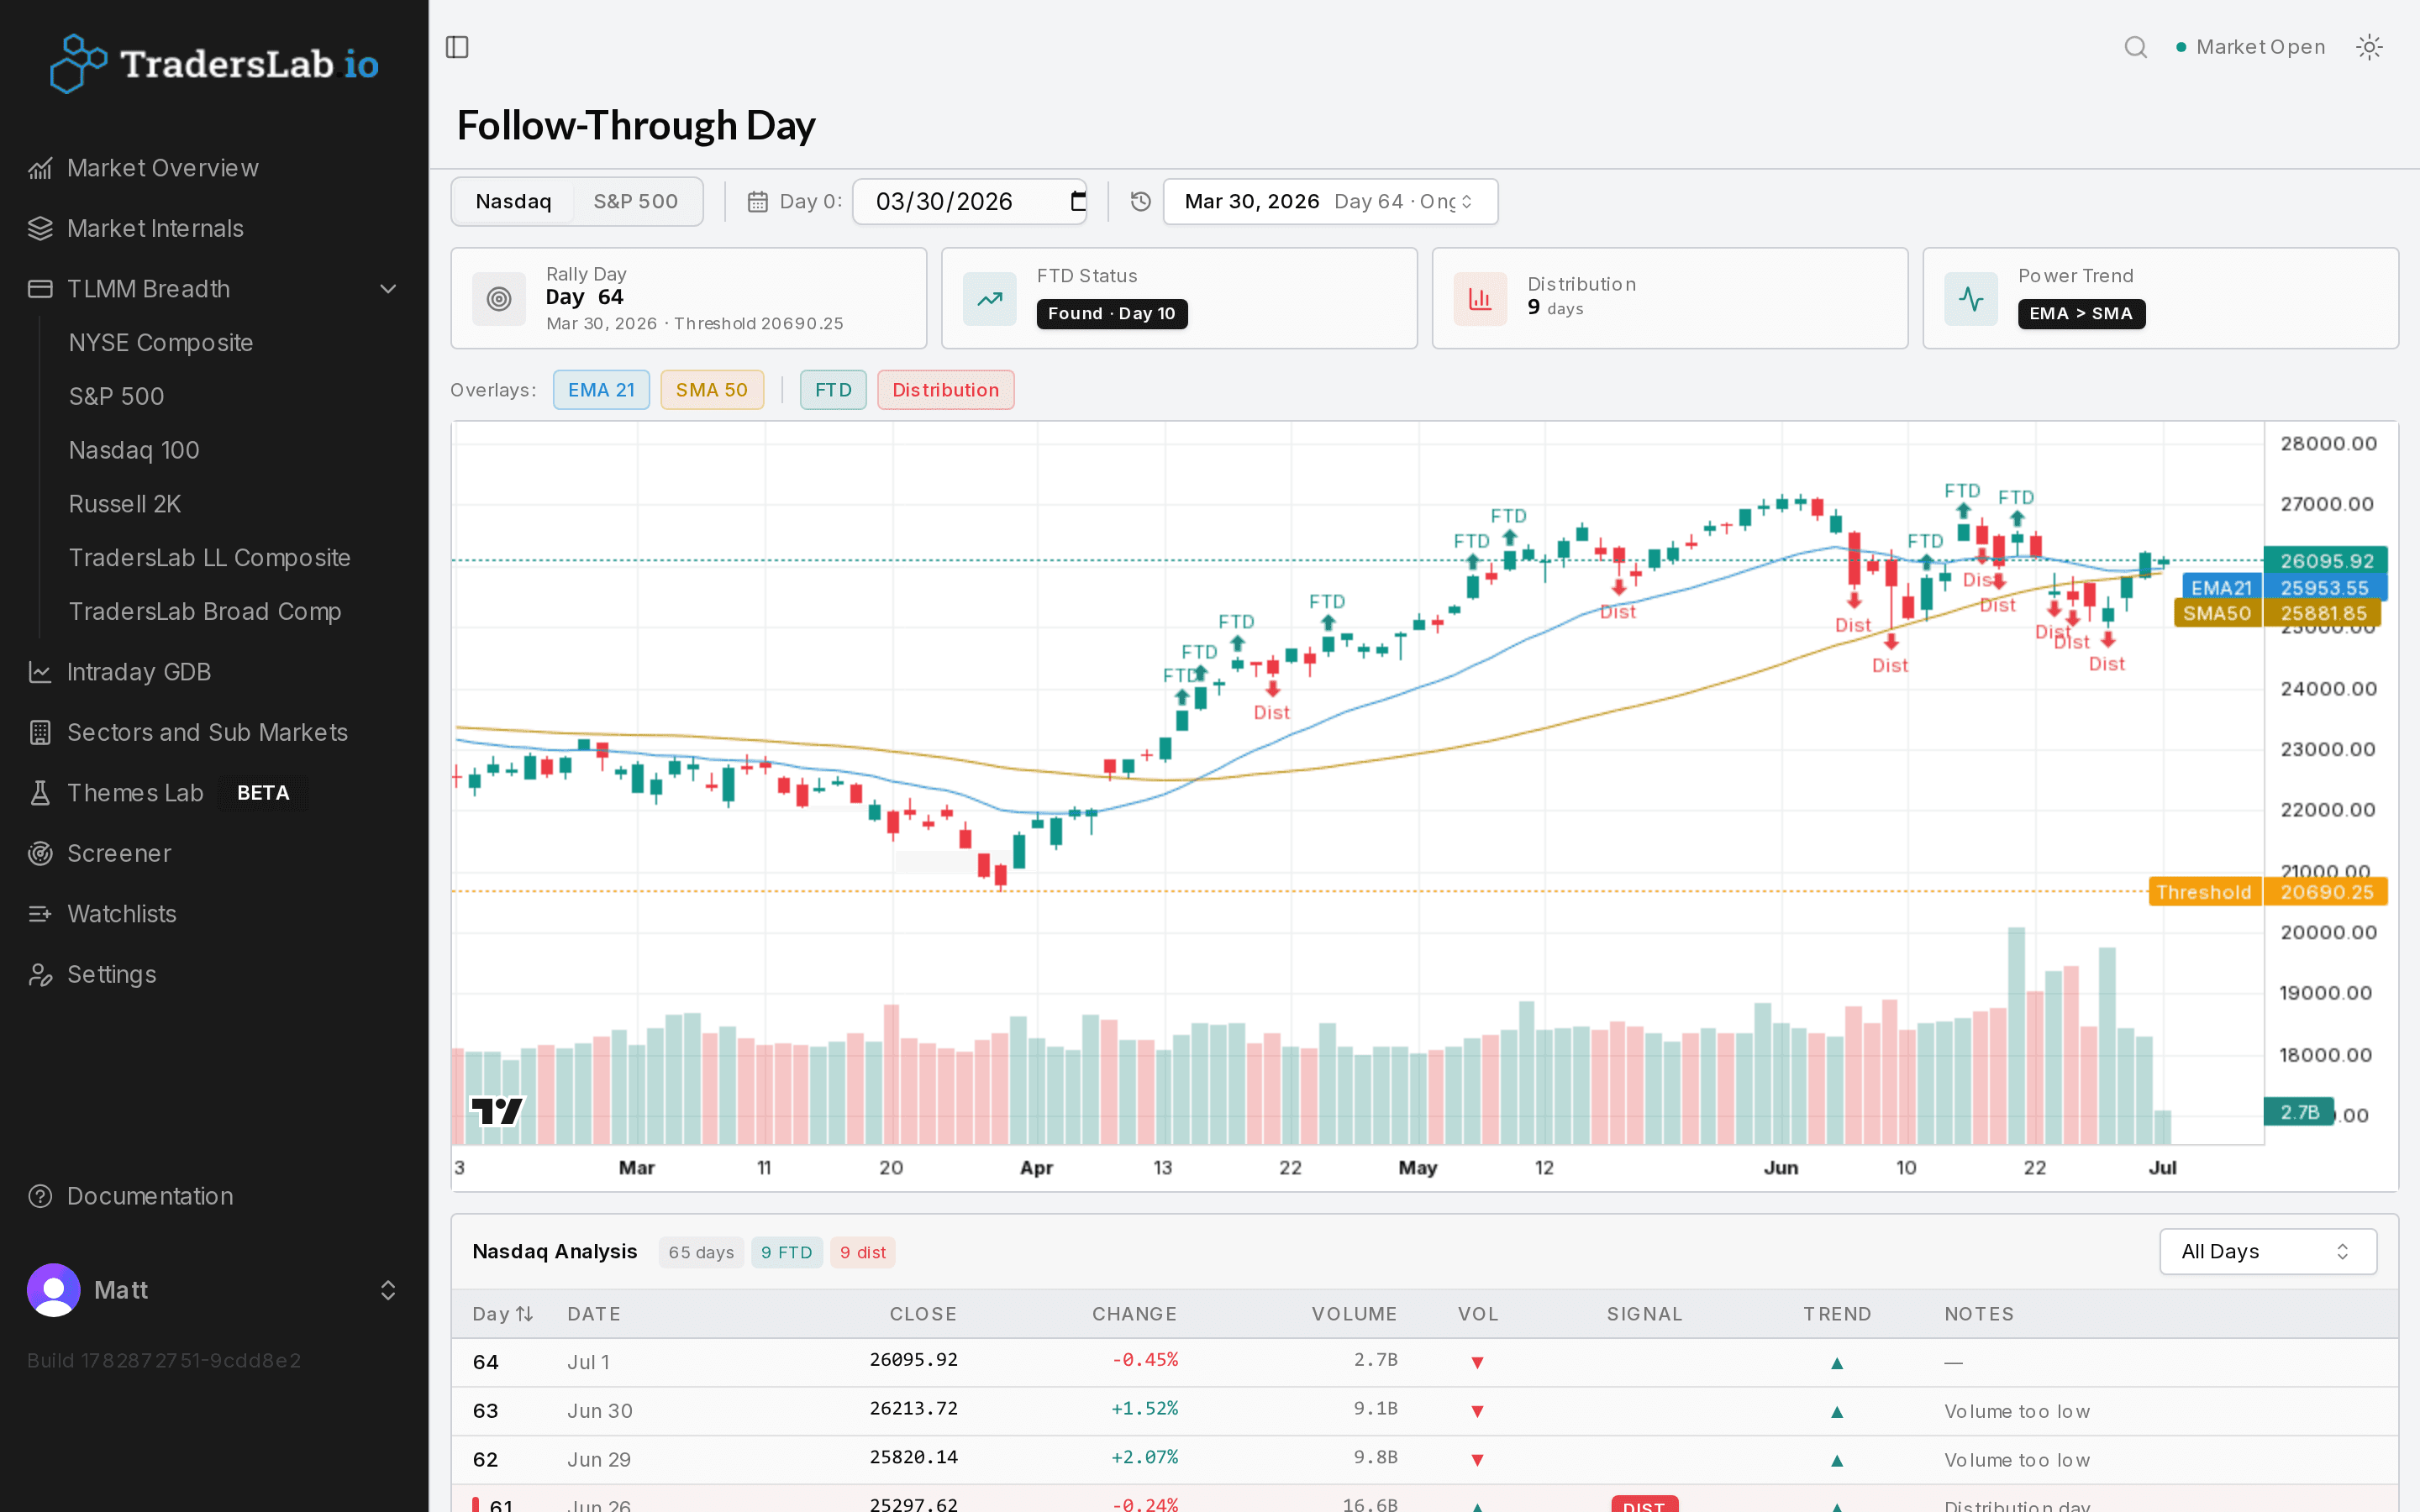
Task: Click the BETA badge next to Themes Lab
Action: 263,793
